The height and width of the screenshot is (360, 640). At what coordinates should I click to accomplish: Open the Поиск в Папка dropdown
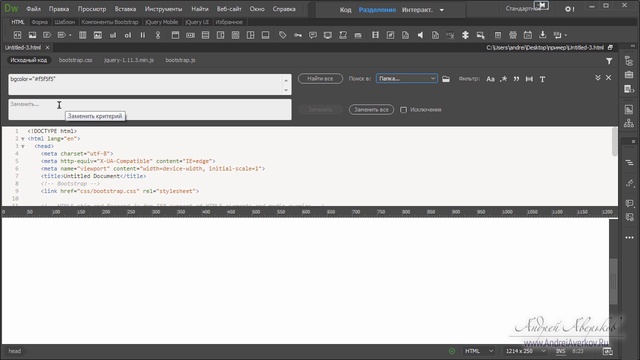(407, 78)
